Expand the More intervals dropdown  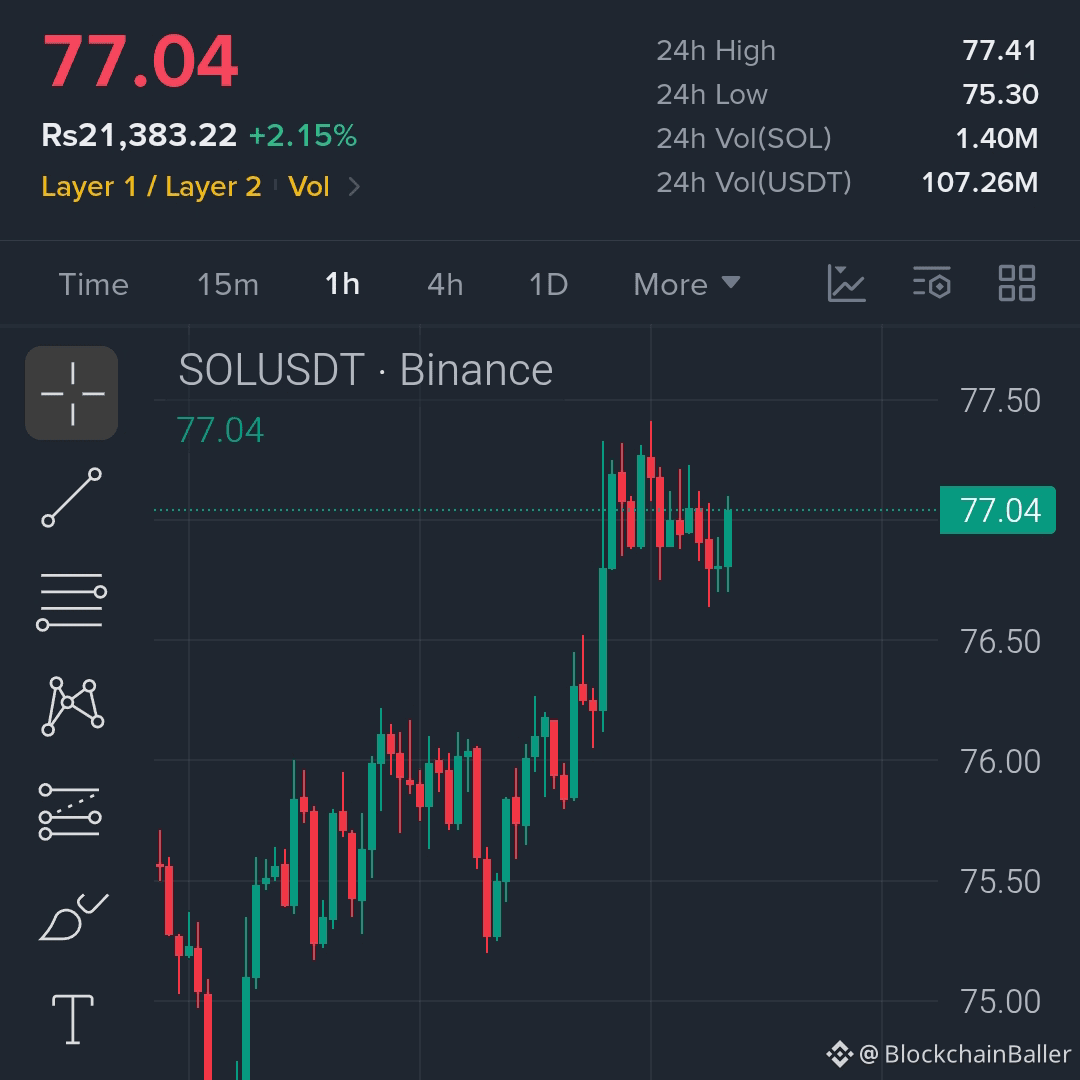687,284
